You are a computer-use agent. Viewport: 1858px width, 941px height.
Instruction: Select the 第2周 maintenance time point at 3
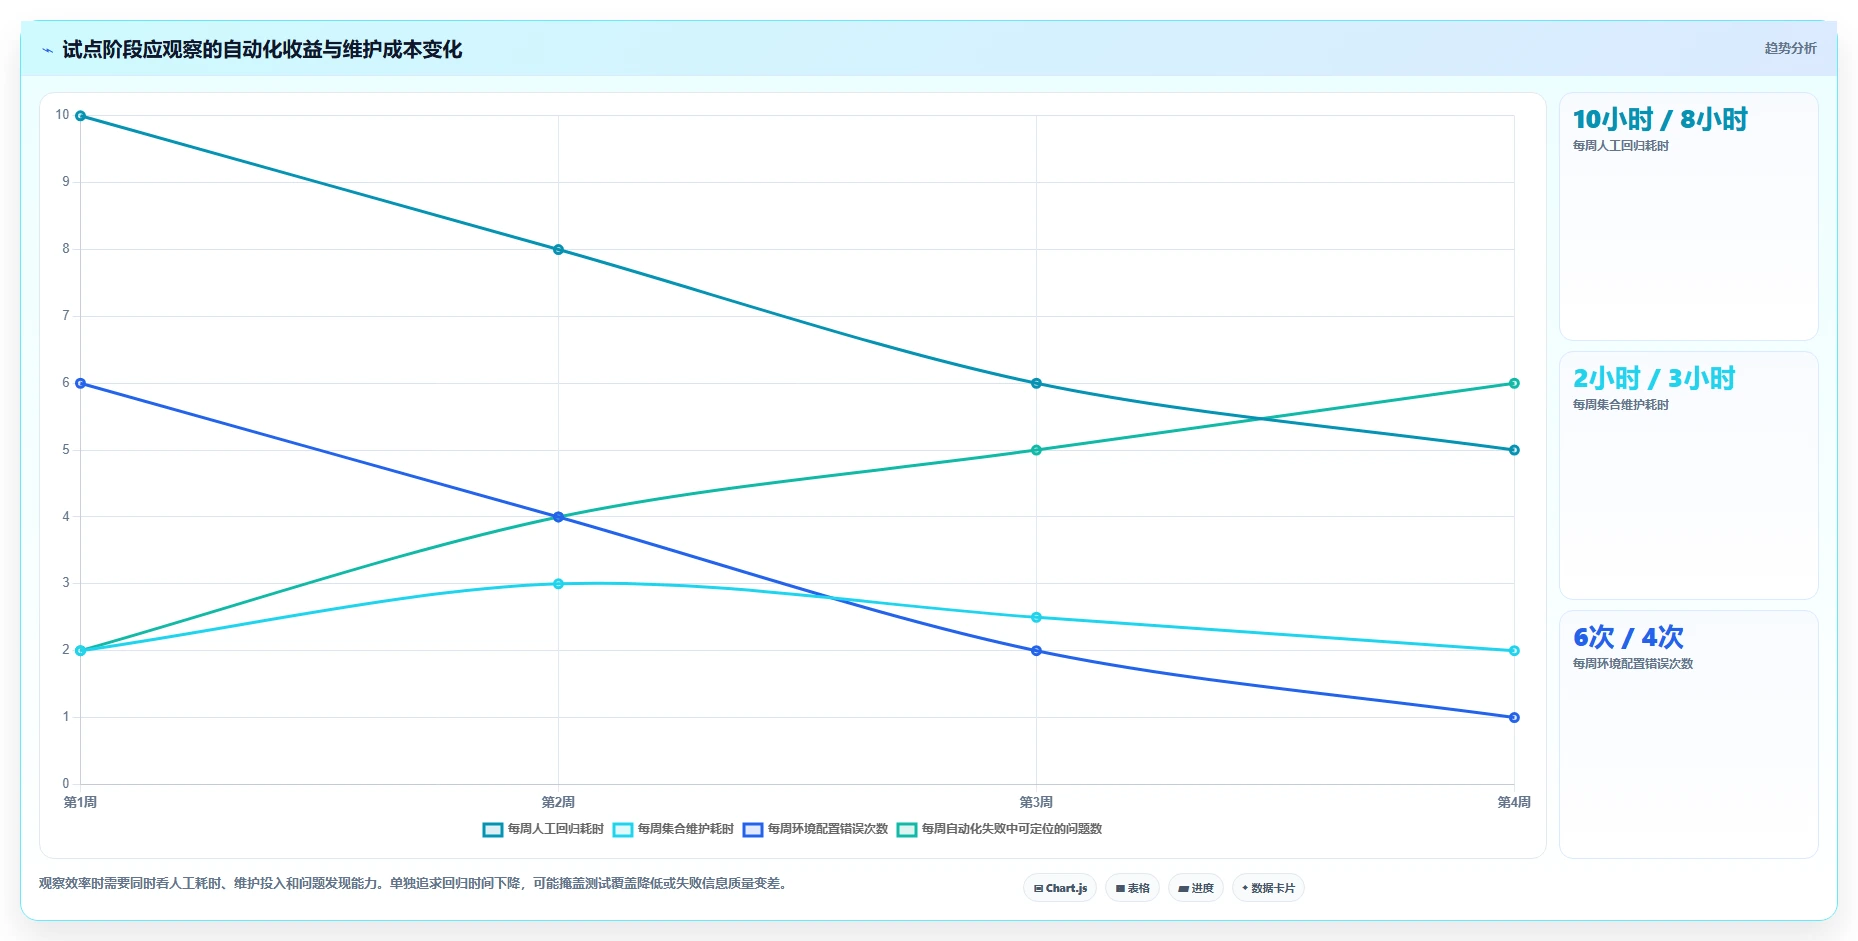pyautogui.click(x=558, y=584)
